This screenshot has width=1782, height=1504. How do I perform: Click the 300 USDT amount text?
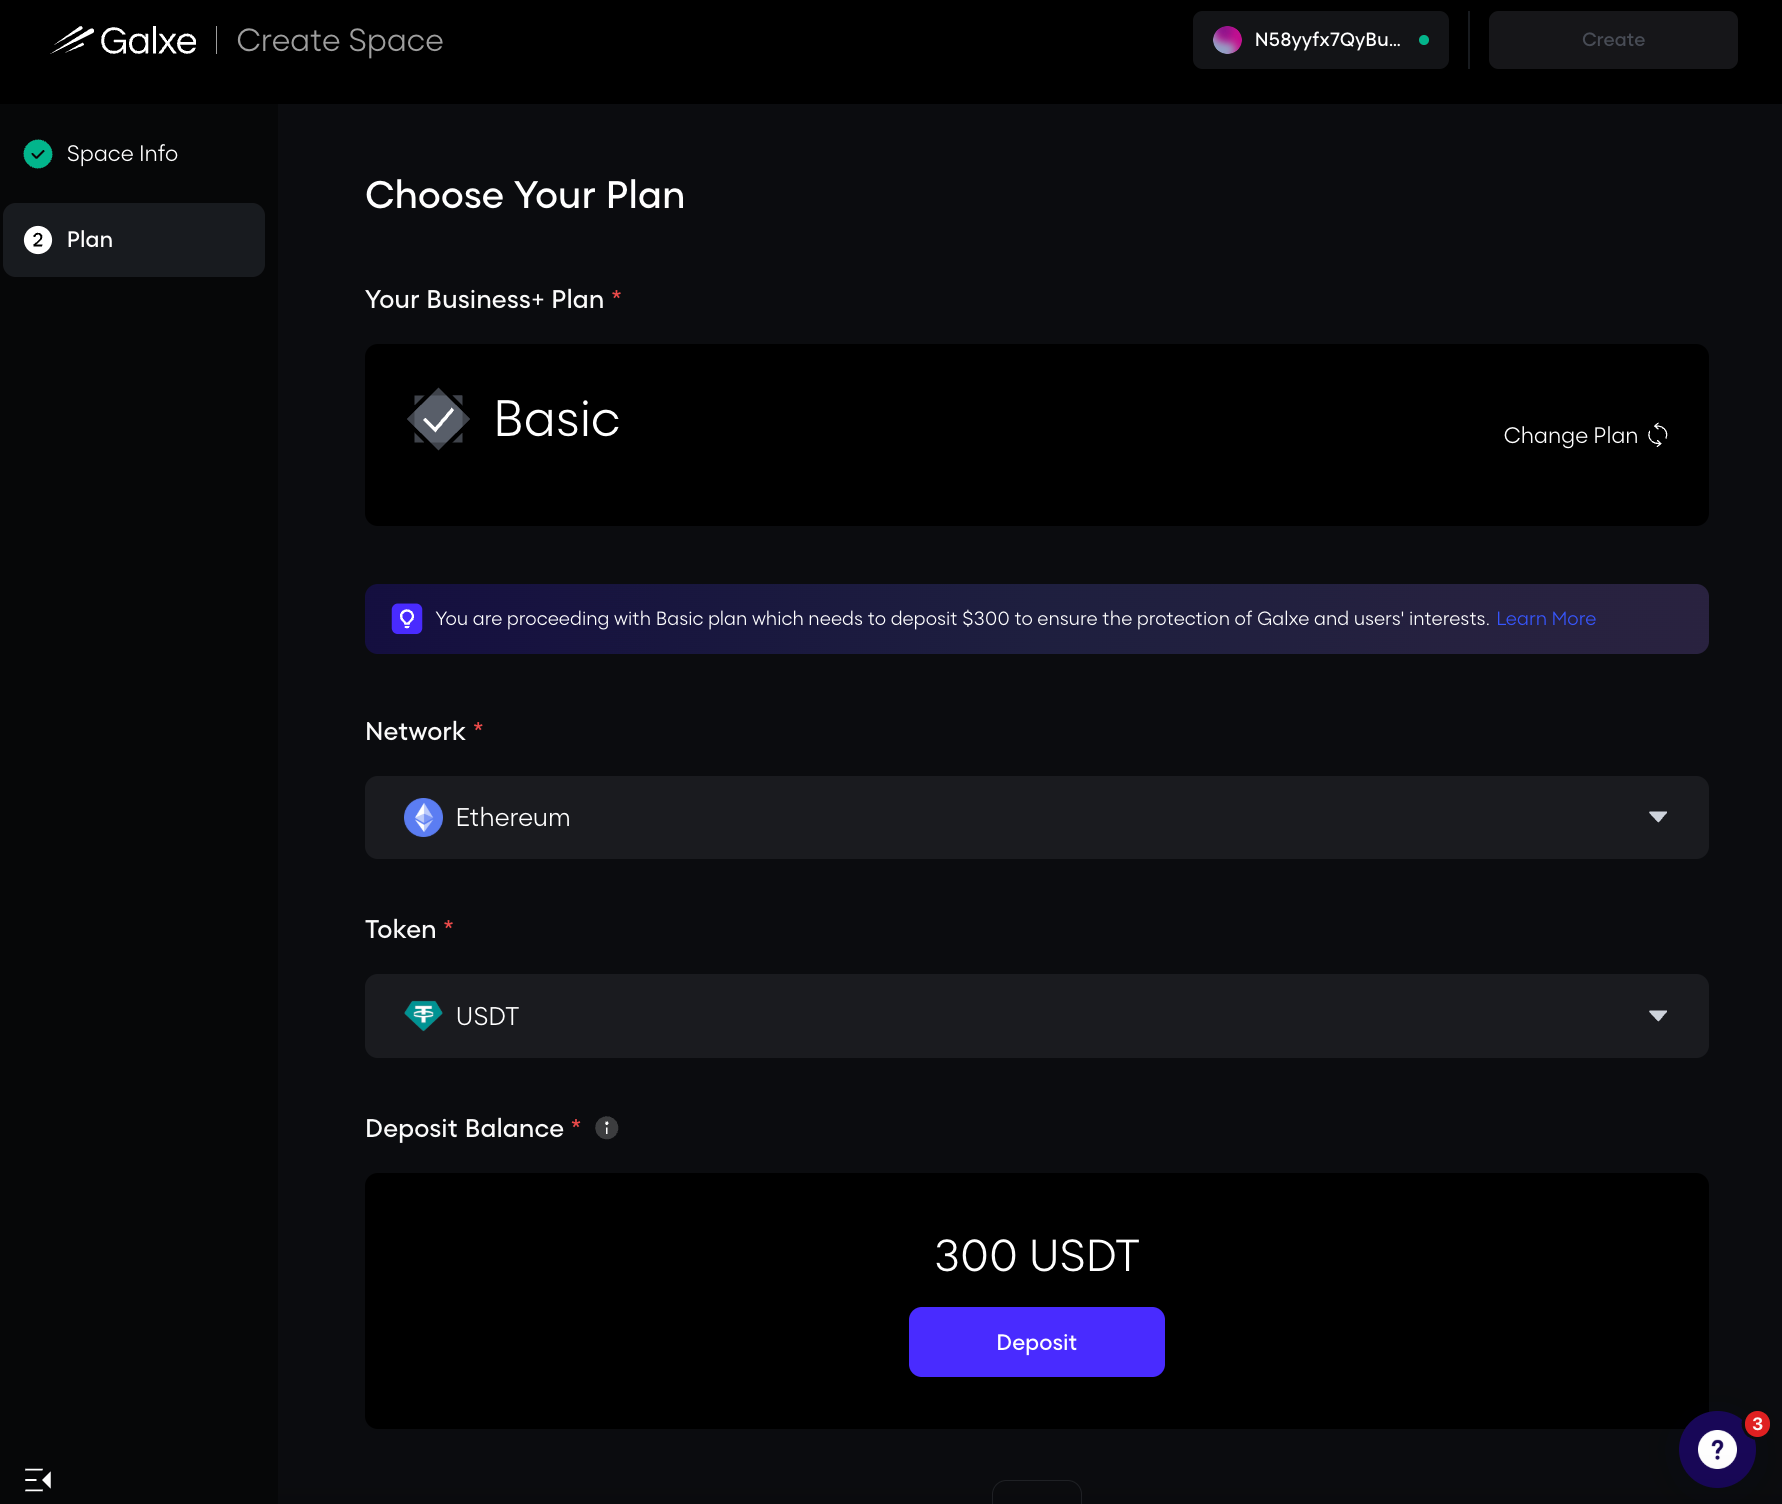coord(1036,1255)
